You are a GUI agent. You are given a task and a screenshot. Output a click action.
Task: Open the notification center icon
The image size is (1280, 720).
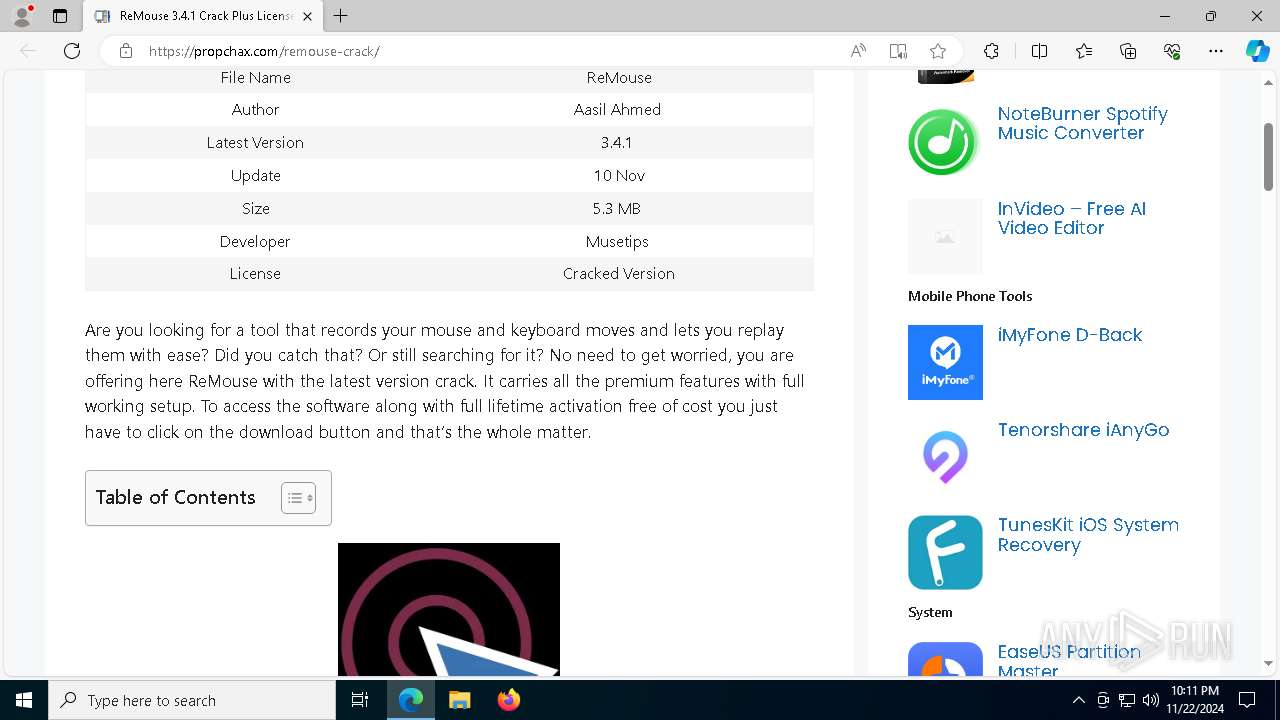(x=1247, y=700)
